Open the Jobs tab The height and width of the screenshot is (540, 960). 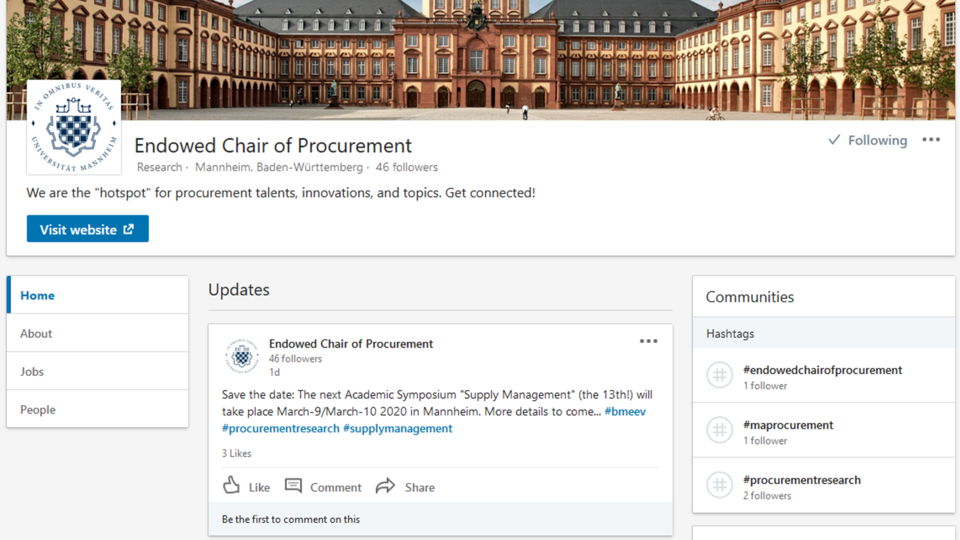(97, 371)
